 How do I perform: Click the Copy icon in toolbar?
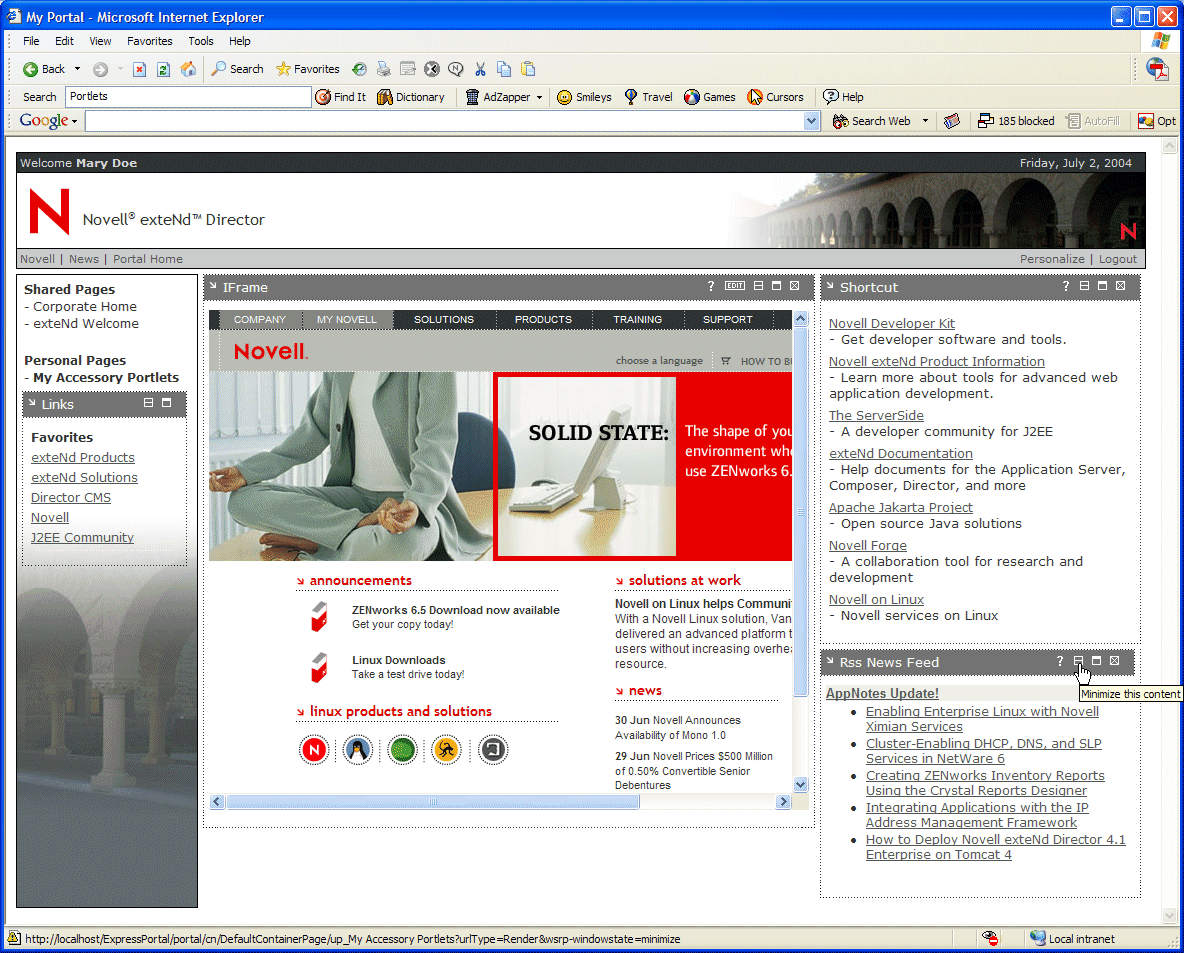tap(504, 69)
